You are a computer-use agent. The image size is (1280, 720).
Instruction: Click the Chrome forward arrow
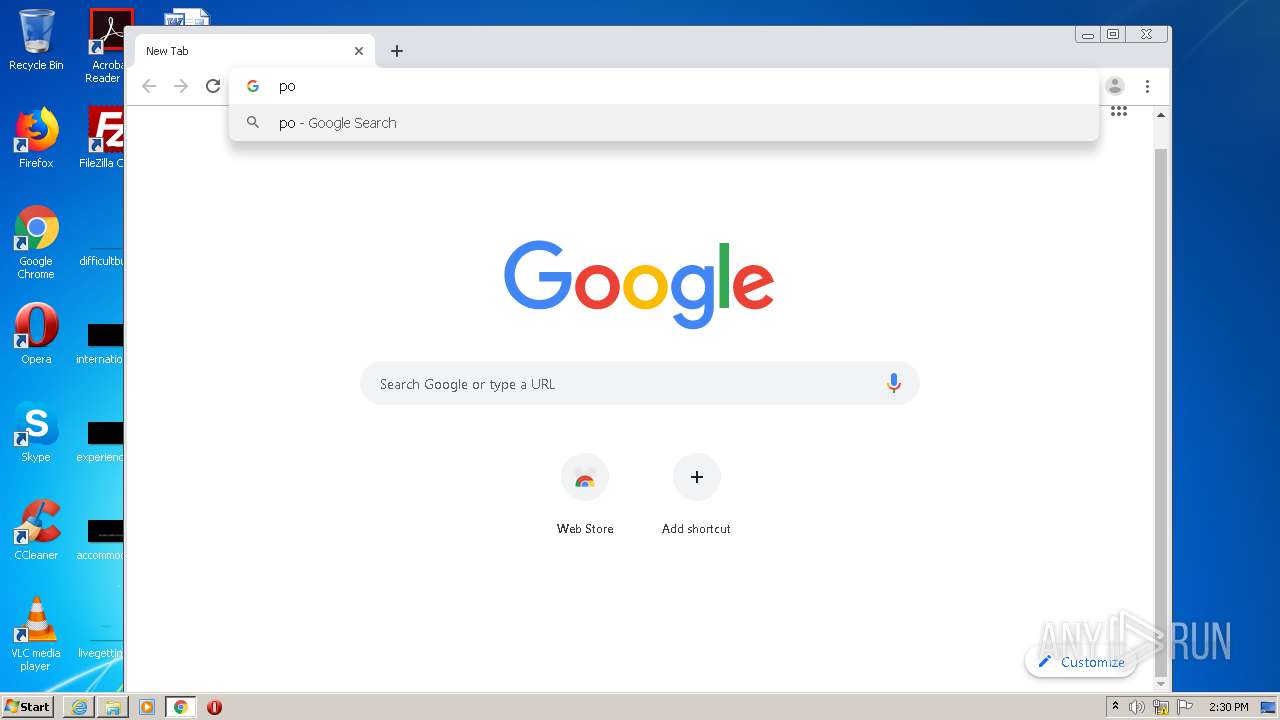[181, 86]
